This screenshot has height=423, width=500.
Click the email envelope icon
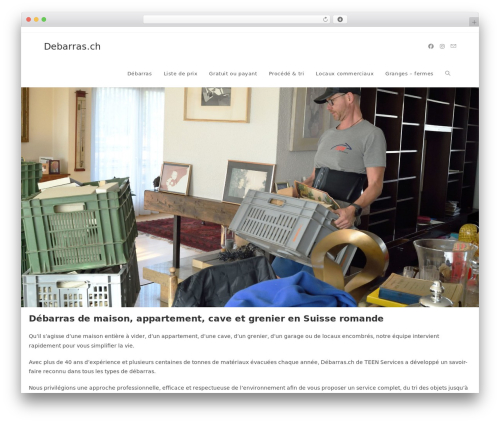coord(453,46)
